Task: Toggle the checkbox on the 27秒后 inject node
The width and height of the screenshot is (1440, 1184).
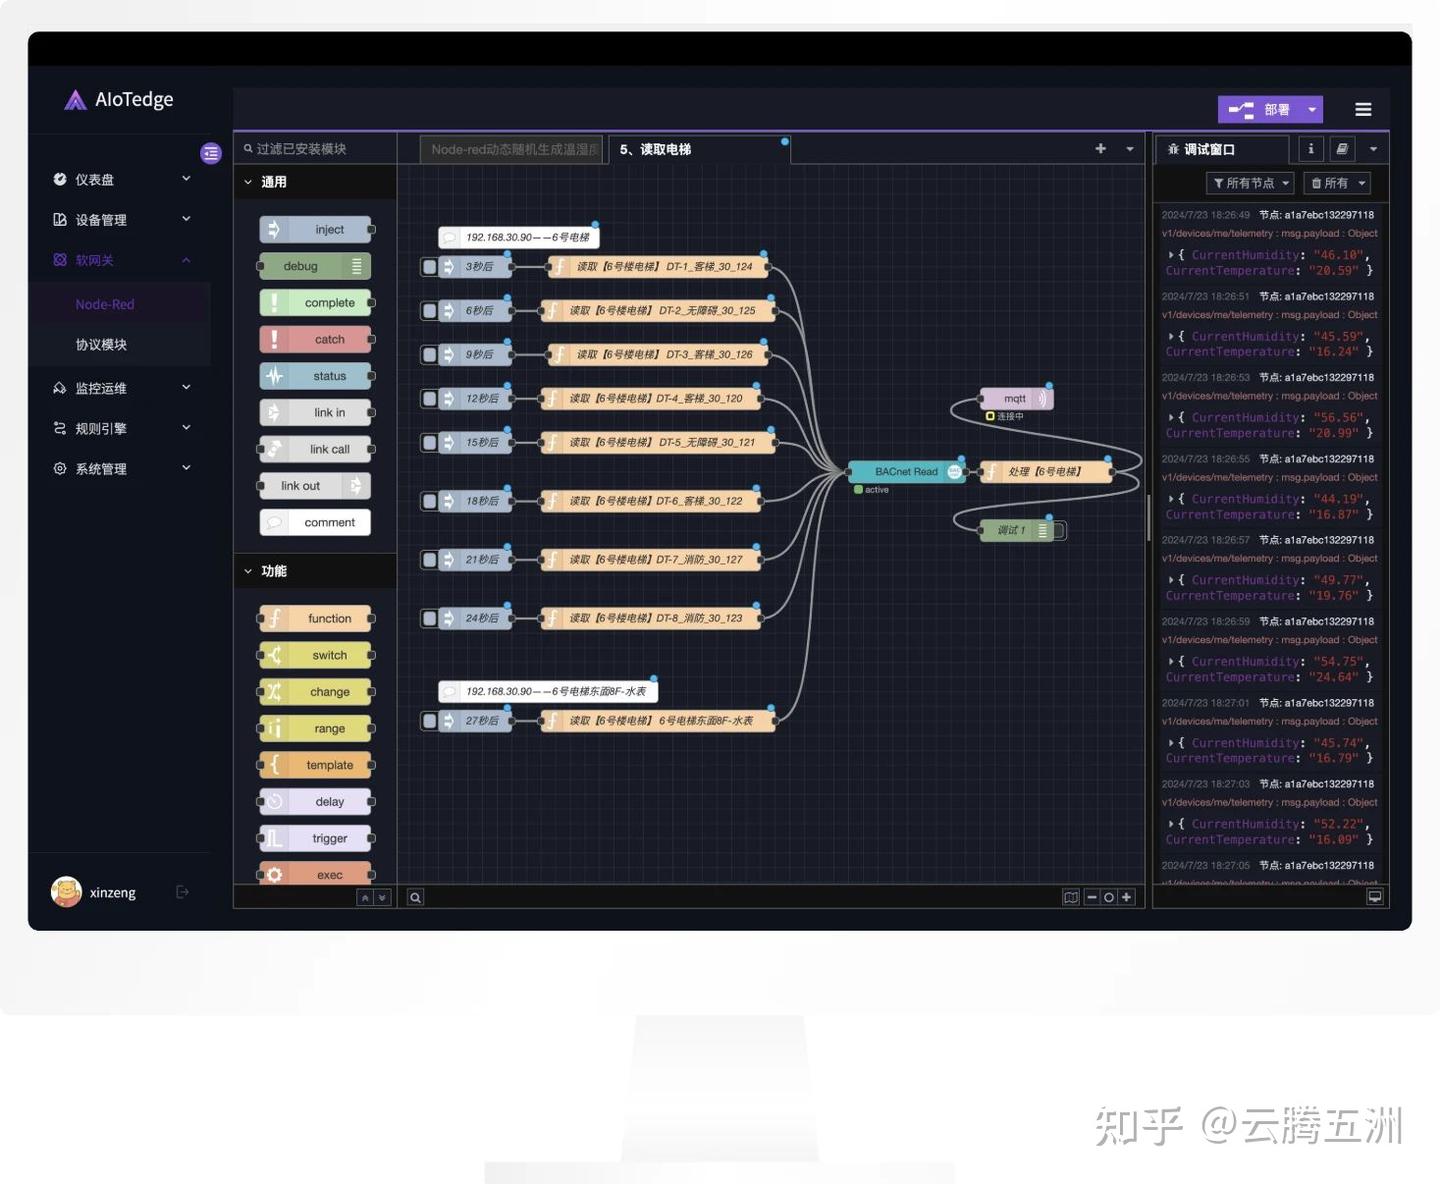Action: 430,720
